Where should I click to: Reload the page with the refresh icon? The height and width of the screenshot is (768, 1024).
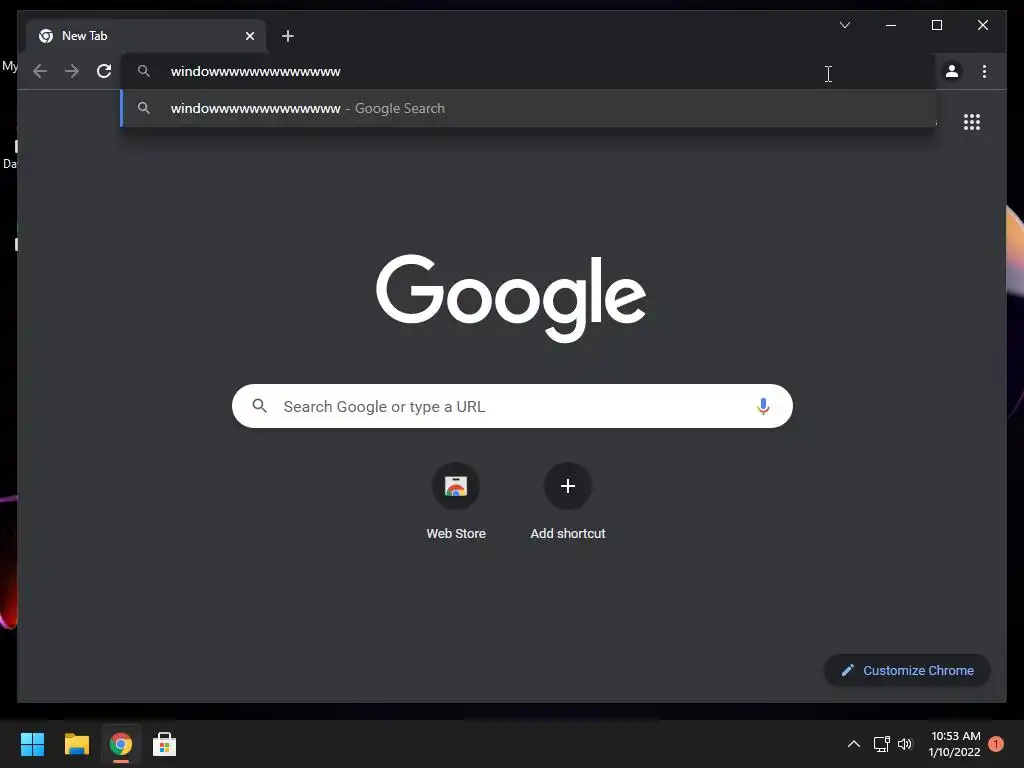[x=104, y=71]
